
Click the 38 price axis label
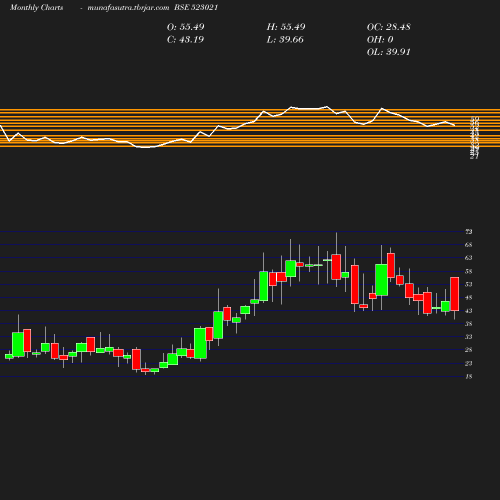pos(469,324)
